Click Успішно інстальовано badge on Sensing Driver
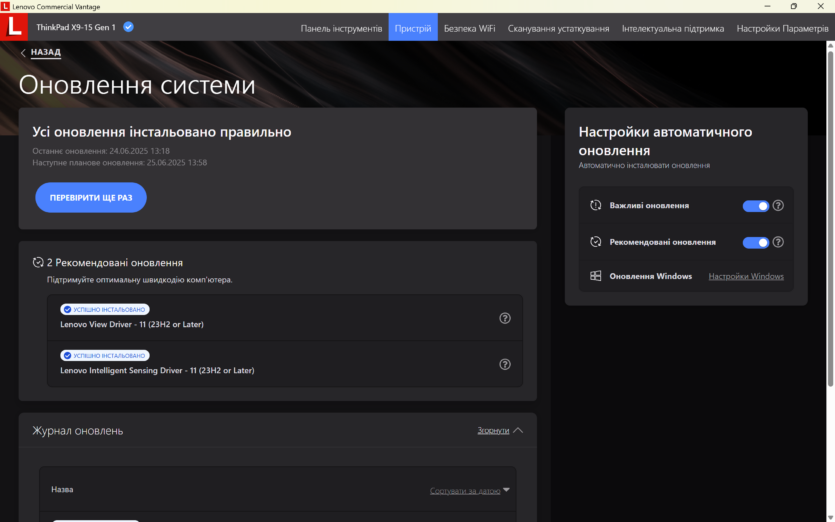The image size is (835, 522). click(105, 355)
